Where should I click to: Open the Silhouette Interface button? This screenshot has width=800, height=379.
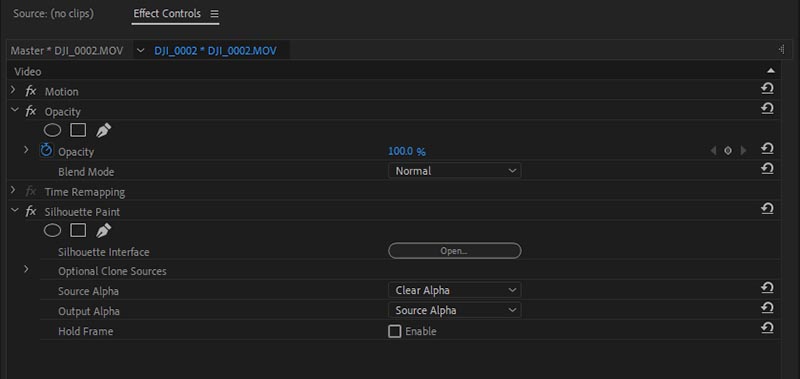point(455,251)
